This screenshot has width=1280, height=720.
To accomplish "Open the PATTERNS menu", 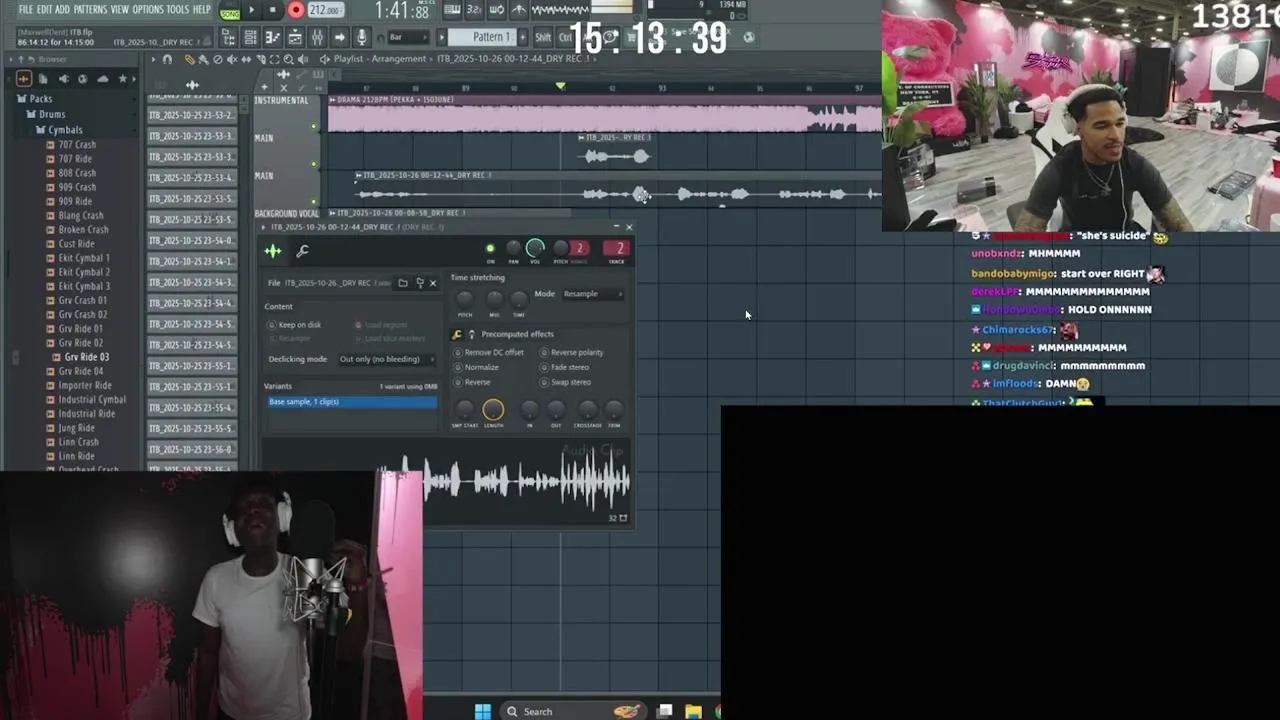I will [90, 9].
